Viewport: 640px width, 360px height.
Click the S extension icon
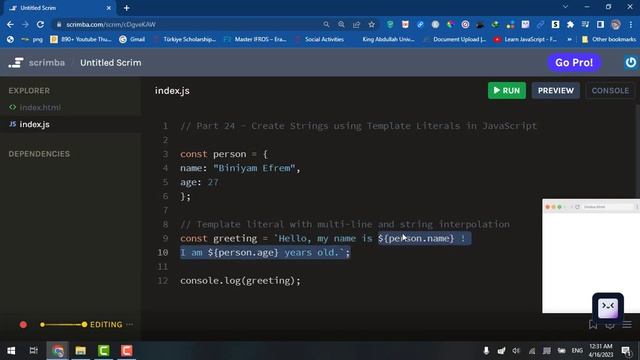pos(555,24)
